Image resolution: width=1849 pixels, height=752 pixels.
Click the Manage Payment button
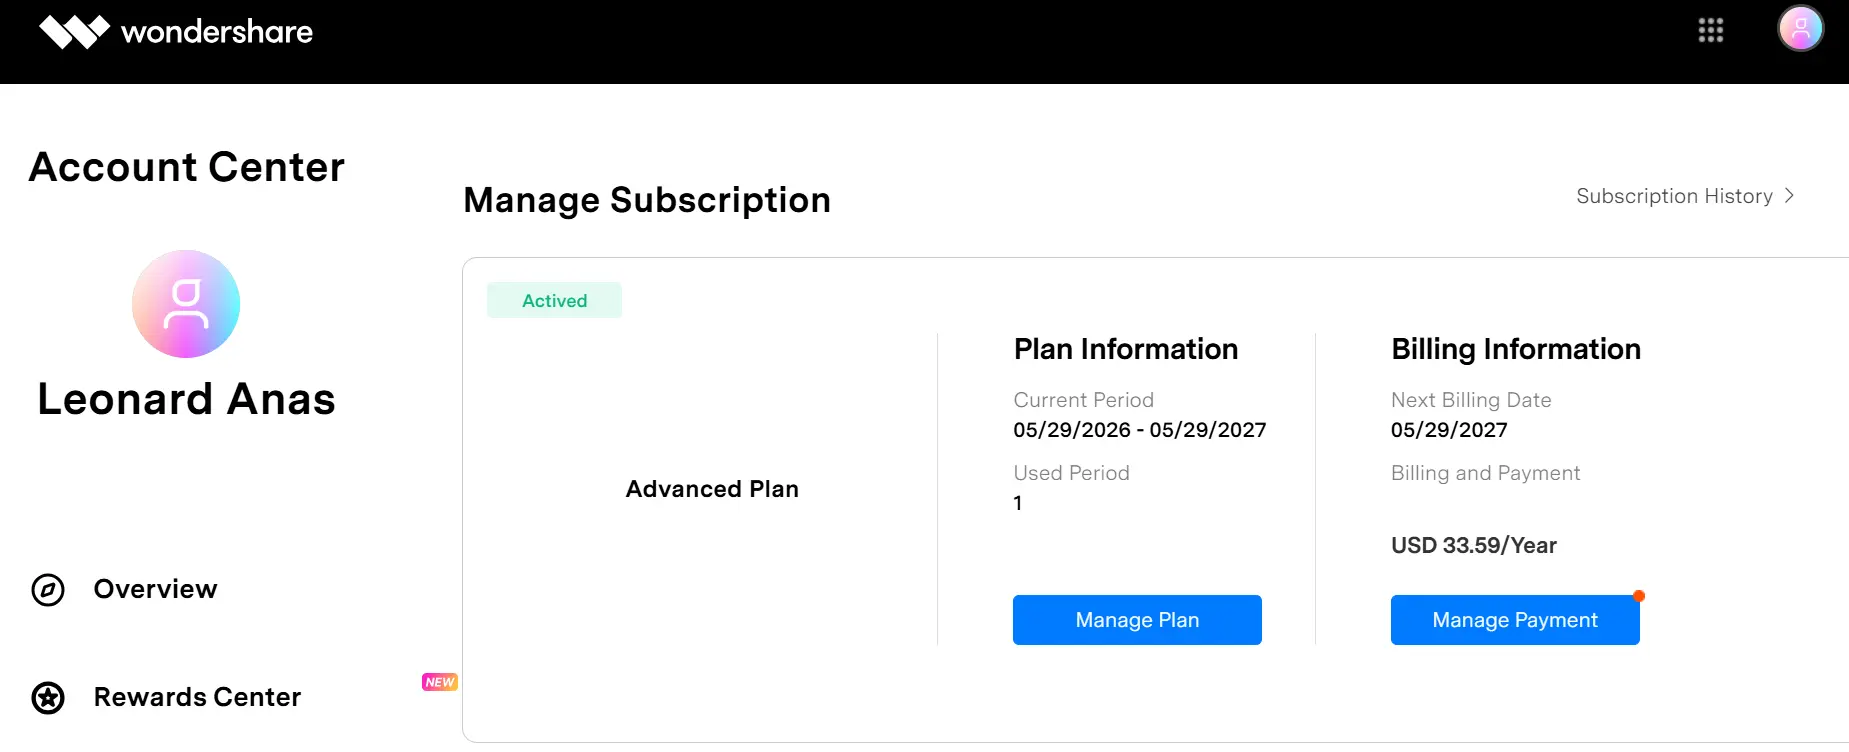(x=1515, y=620)
